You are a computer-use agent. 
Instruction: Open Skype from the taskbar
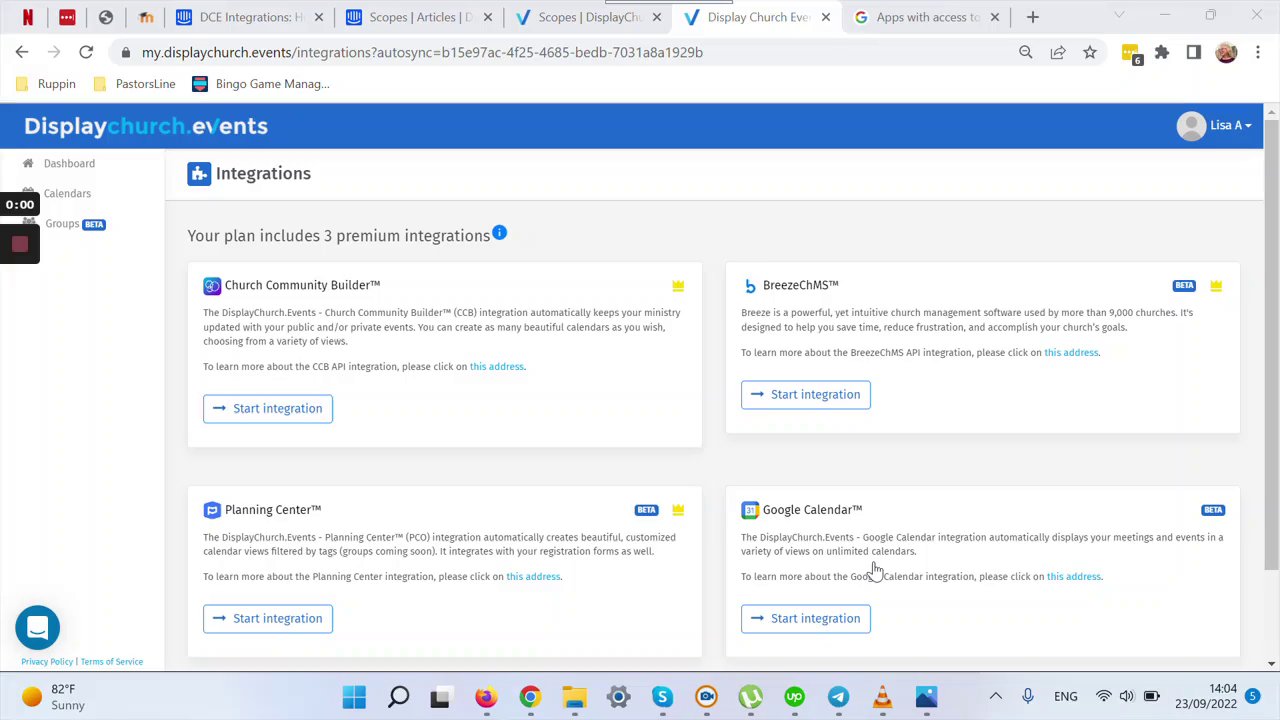[662, 697]
